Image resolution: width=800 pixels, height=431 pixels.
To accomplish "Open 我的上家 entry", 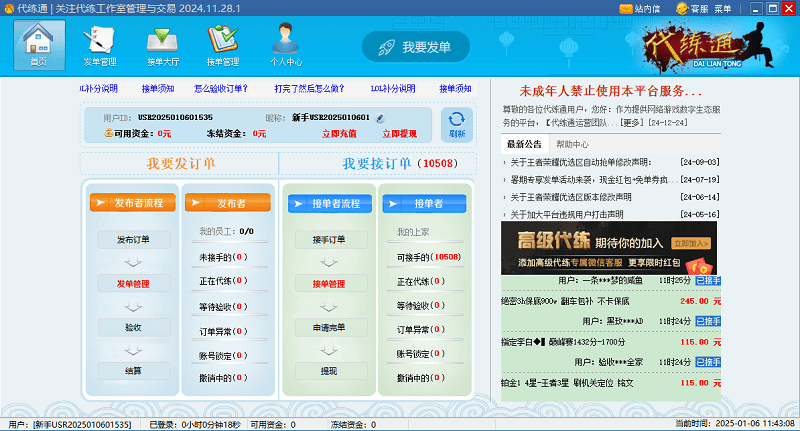I will pos(413,232).
